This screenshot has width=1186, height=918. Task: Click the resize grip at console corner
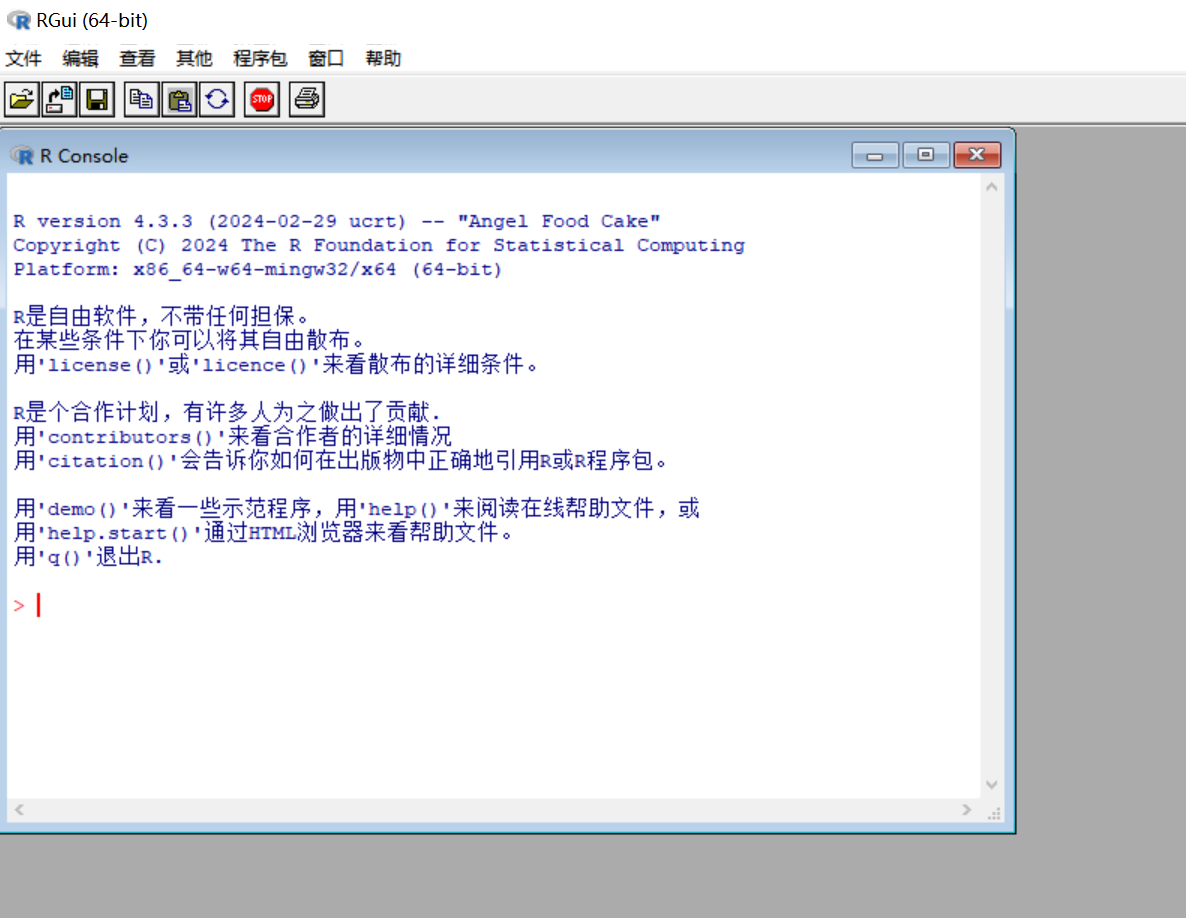click(x=994, y=814)
